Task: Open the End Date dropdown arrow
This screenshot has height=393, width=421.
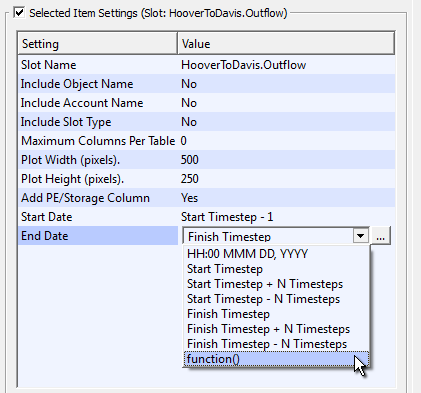Action: [x=360, y=236]
